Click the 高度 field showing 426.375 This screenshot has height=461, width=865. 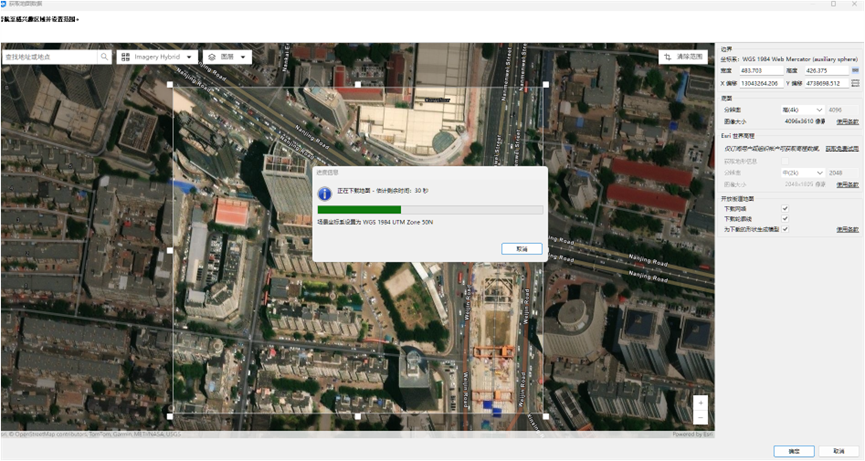point(826,71)
